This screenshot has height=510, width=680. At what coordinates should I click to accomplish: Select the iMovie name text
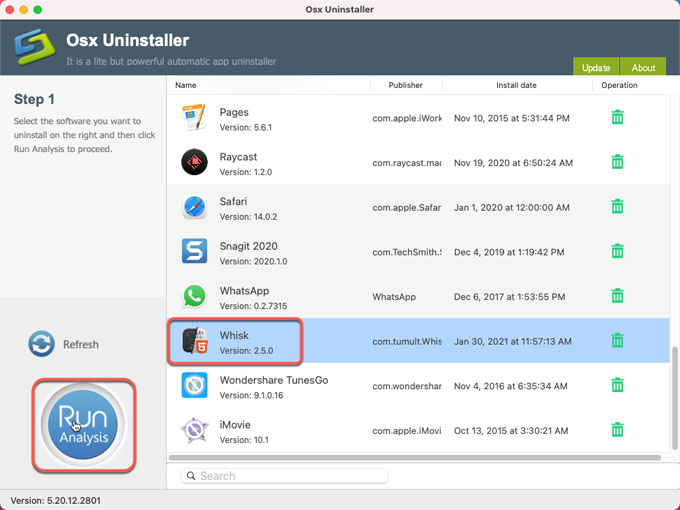[235, 425]
